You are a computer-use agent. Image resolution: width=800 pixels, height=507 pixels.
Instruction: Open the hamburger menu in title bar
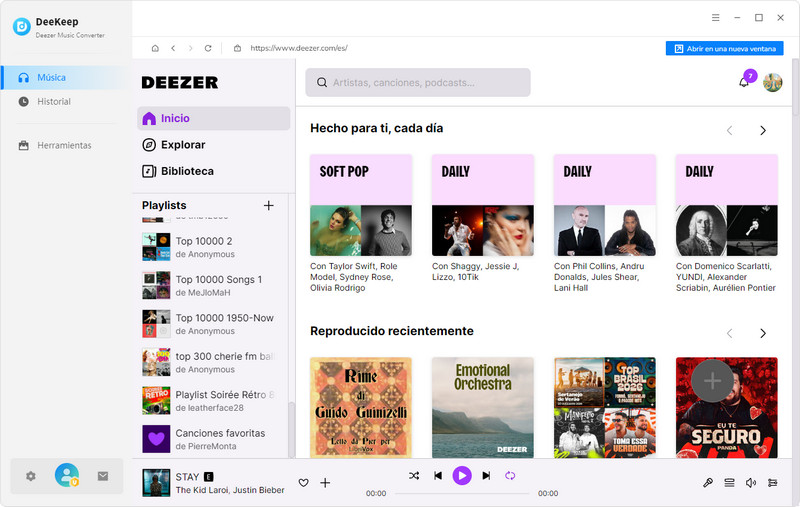point(715,18)
